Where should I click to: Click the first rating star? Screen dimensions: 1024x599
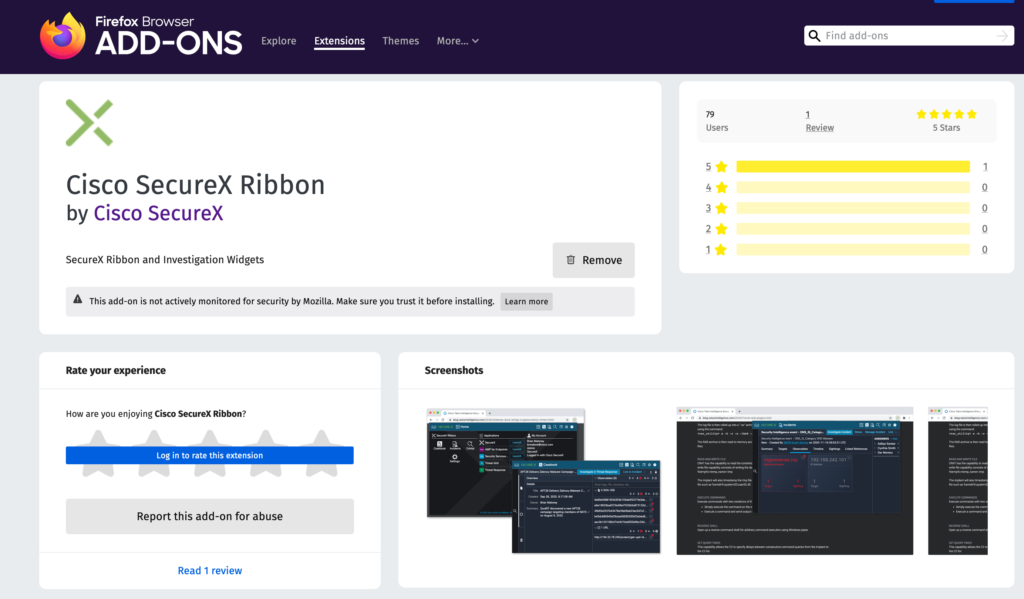tap(97, 439)
